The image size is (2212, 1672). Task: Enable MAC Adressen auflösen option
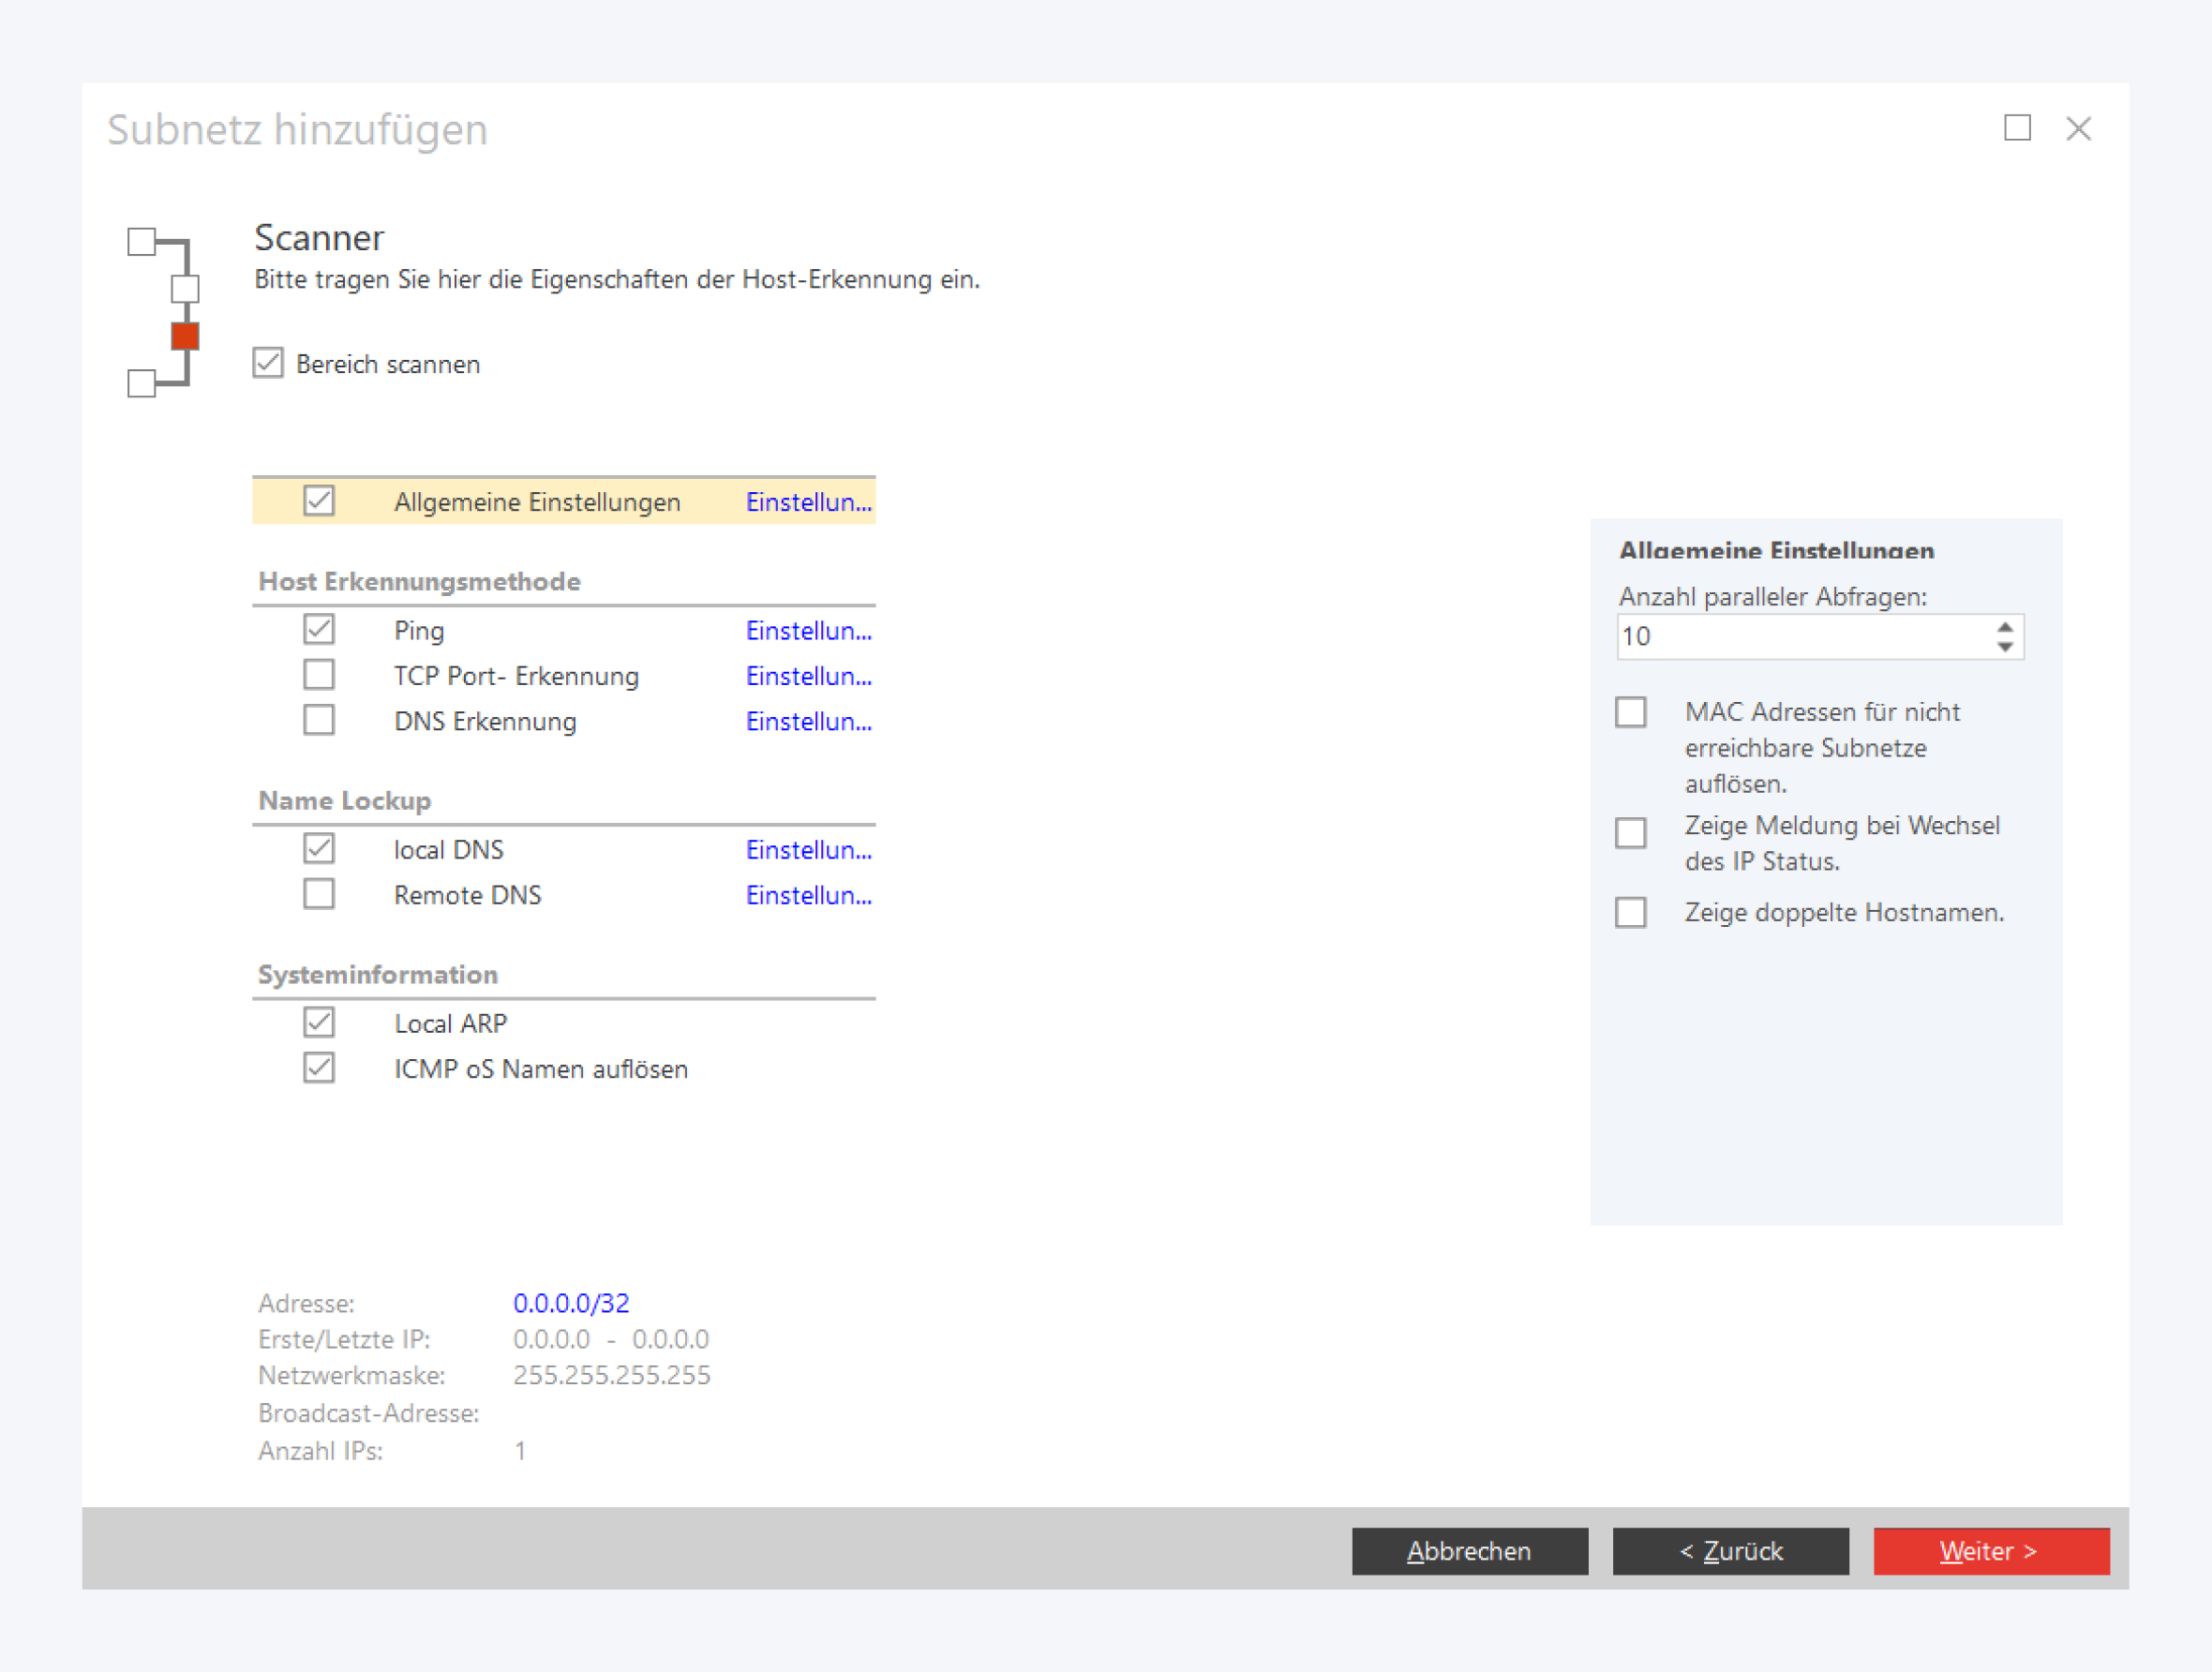(1631, 712)
